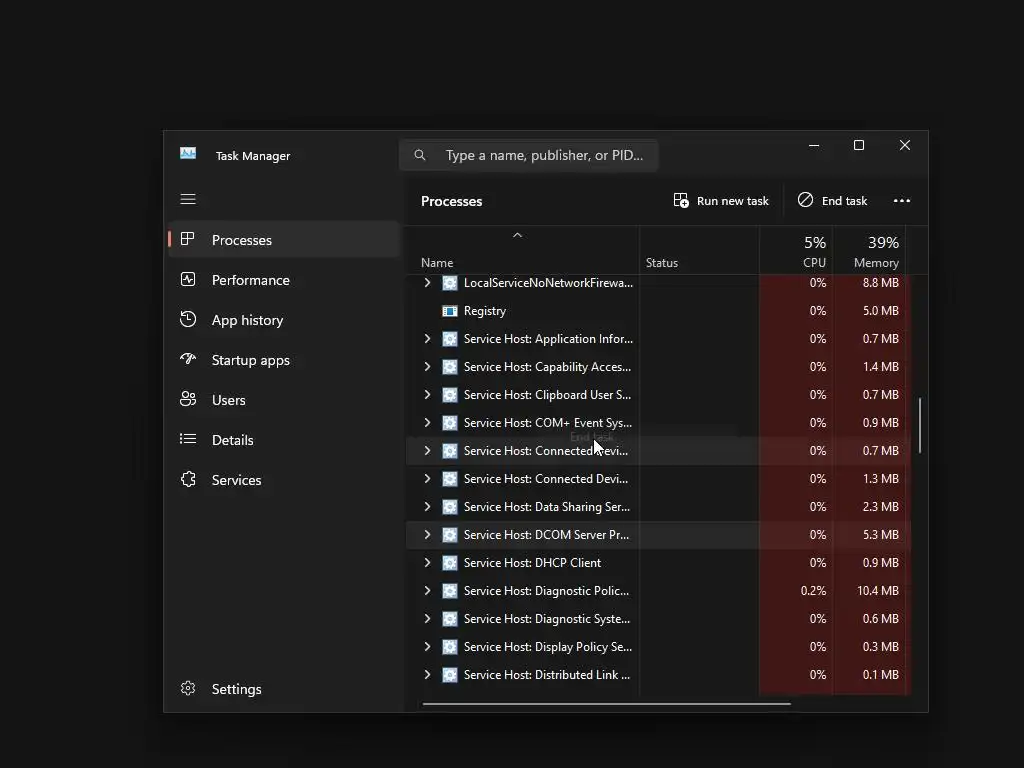Go to the Details page
The height and width of the screenshot is (768, 1024).
click(283, 440)
